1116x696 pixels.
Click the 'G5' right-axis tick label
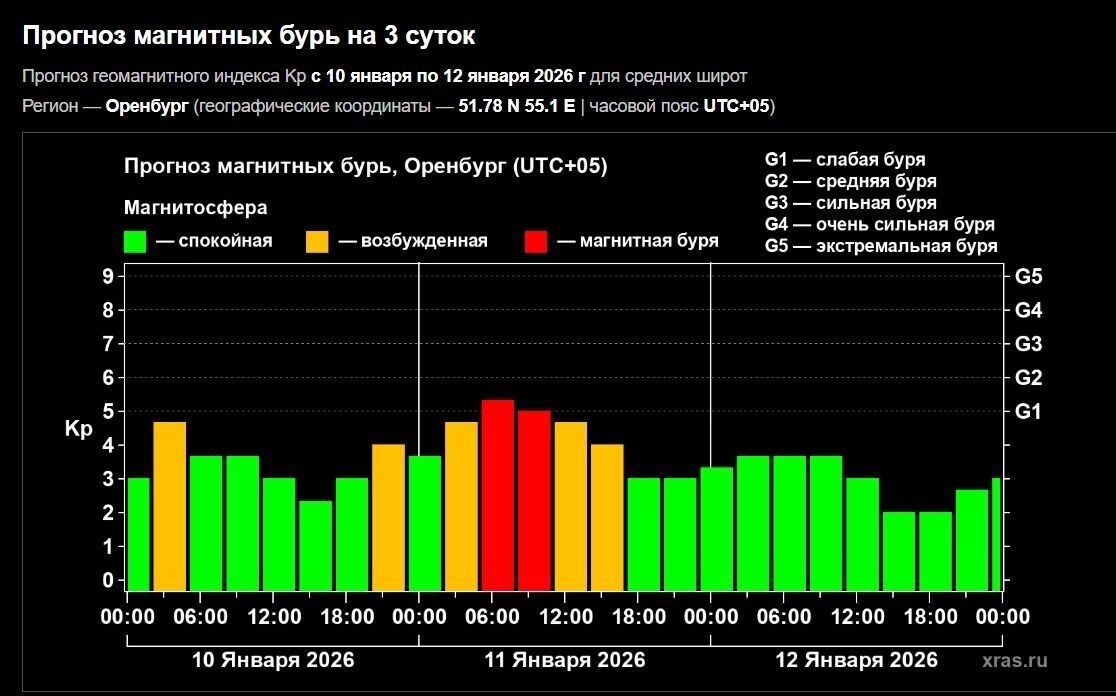tap(1028, 276)
